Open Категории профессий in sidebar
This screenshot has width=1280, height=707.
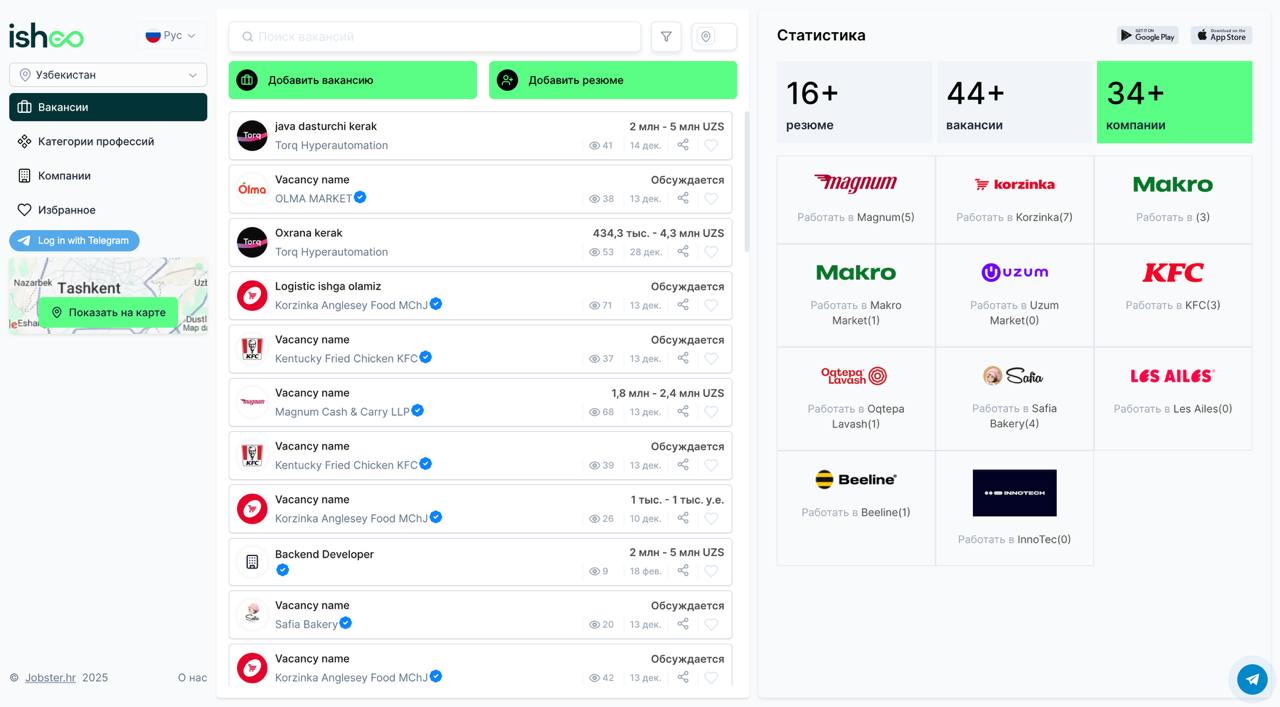(x=96, y=142)
